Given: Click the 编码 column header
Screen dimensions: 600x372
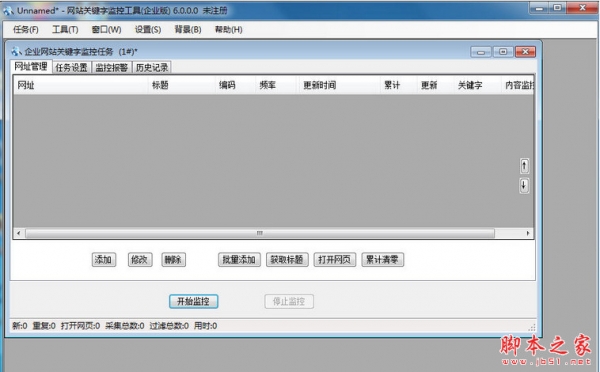Looking at the screenshot, I should point(235,85).
